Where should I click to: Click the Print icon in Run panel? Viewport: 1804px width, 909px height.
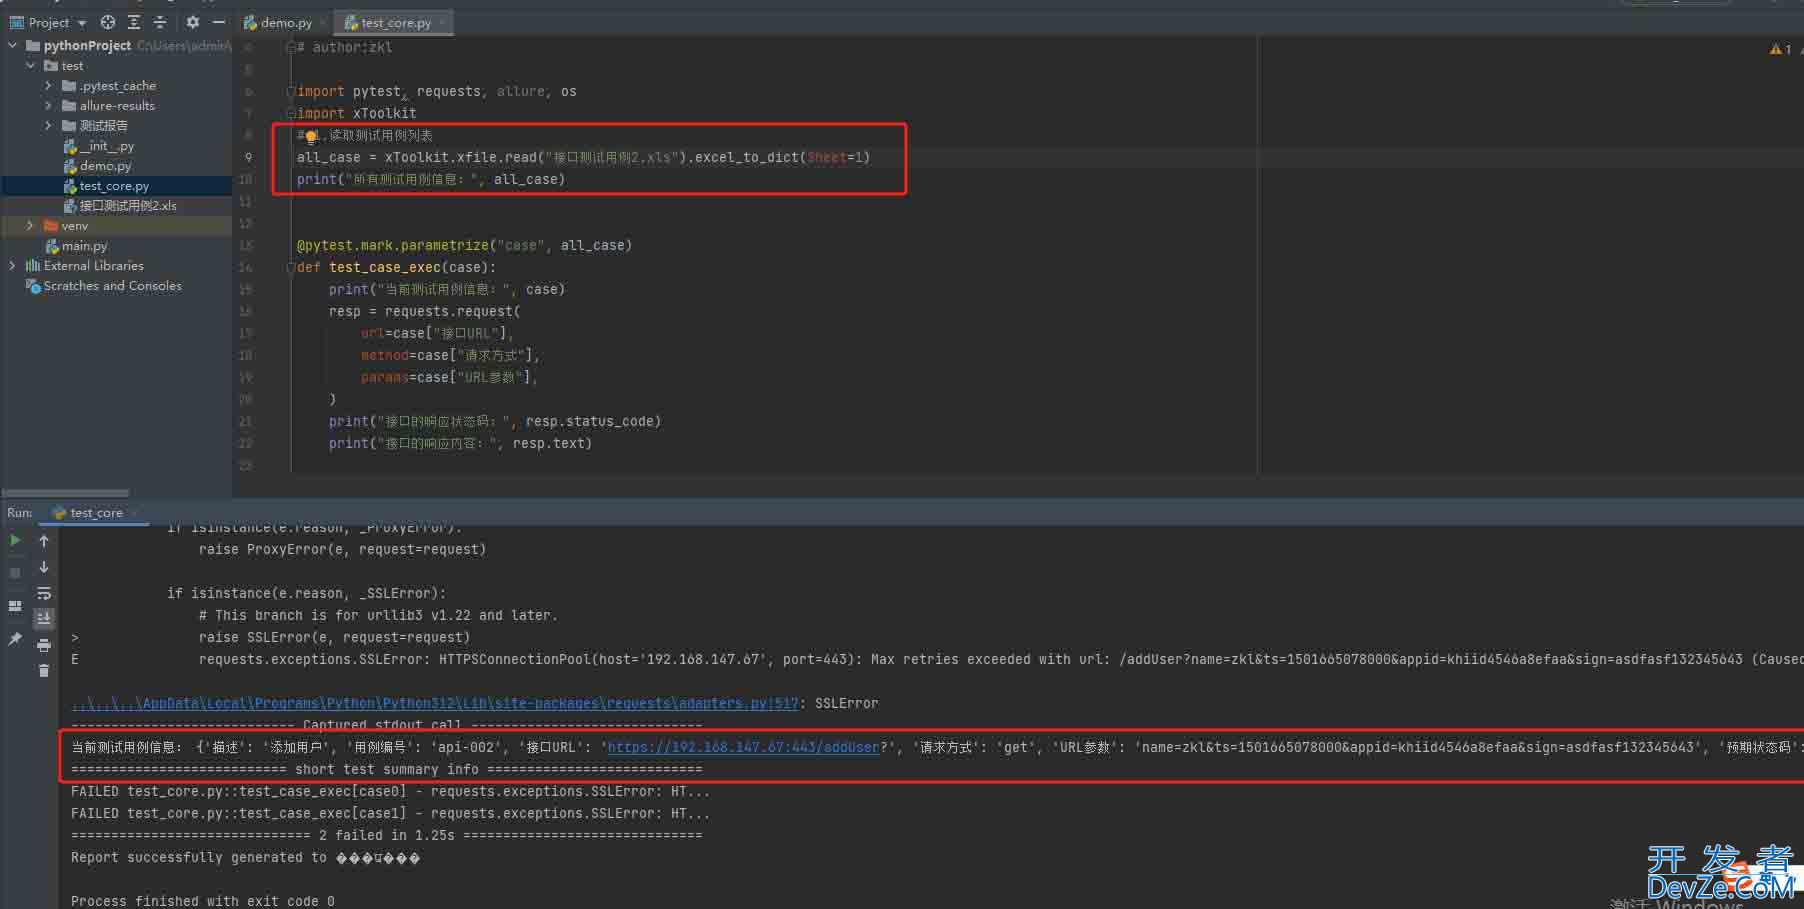click(44, 645)
